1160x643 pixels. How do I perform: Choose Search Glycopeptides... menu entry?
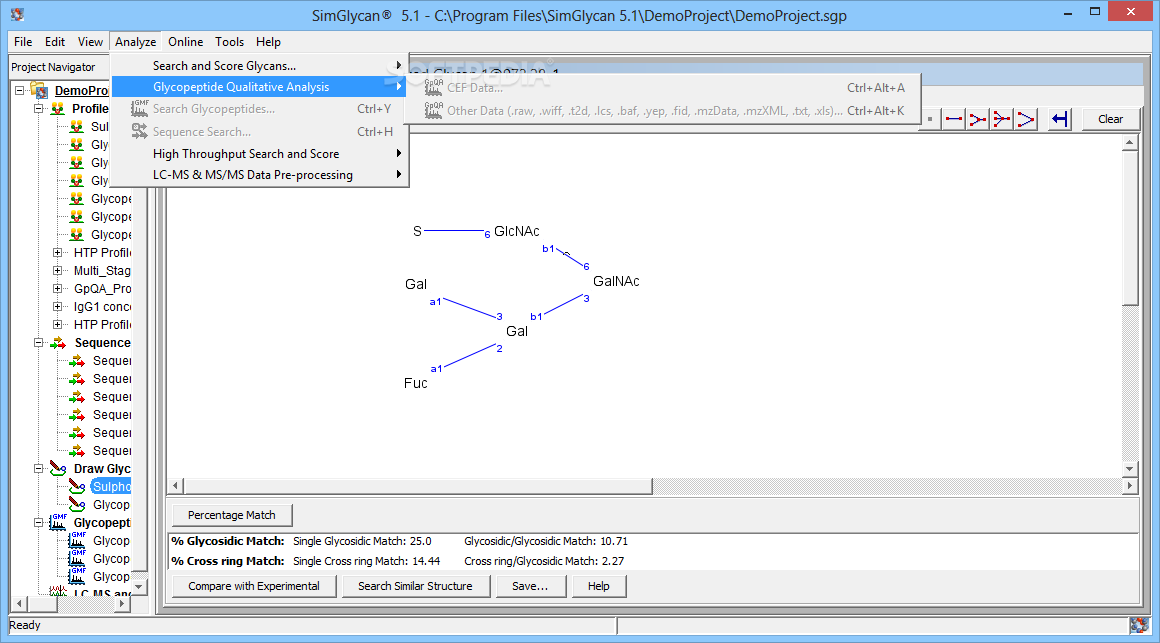point(259,109)
